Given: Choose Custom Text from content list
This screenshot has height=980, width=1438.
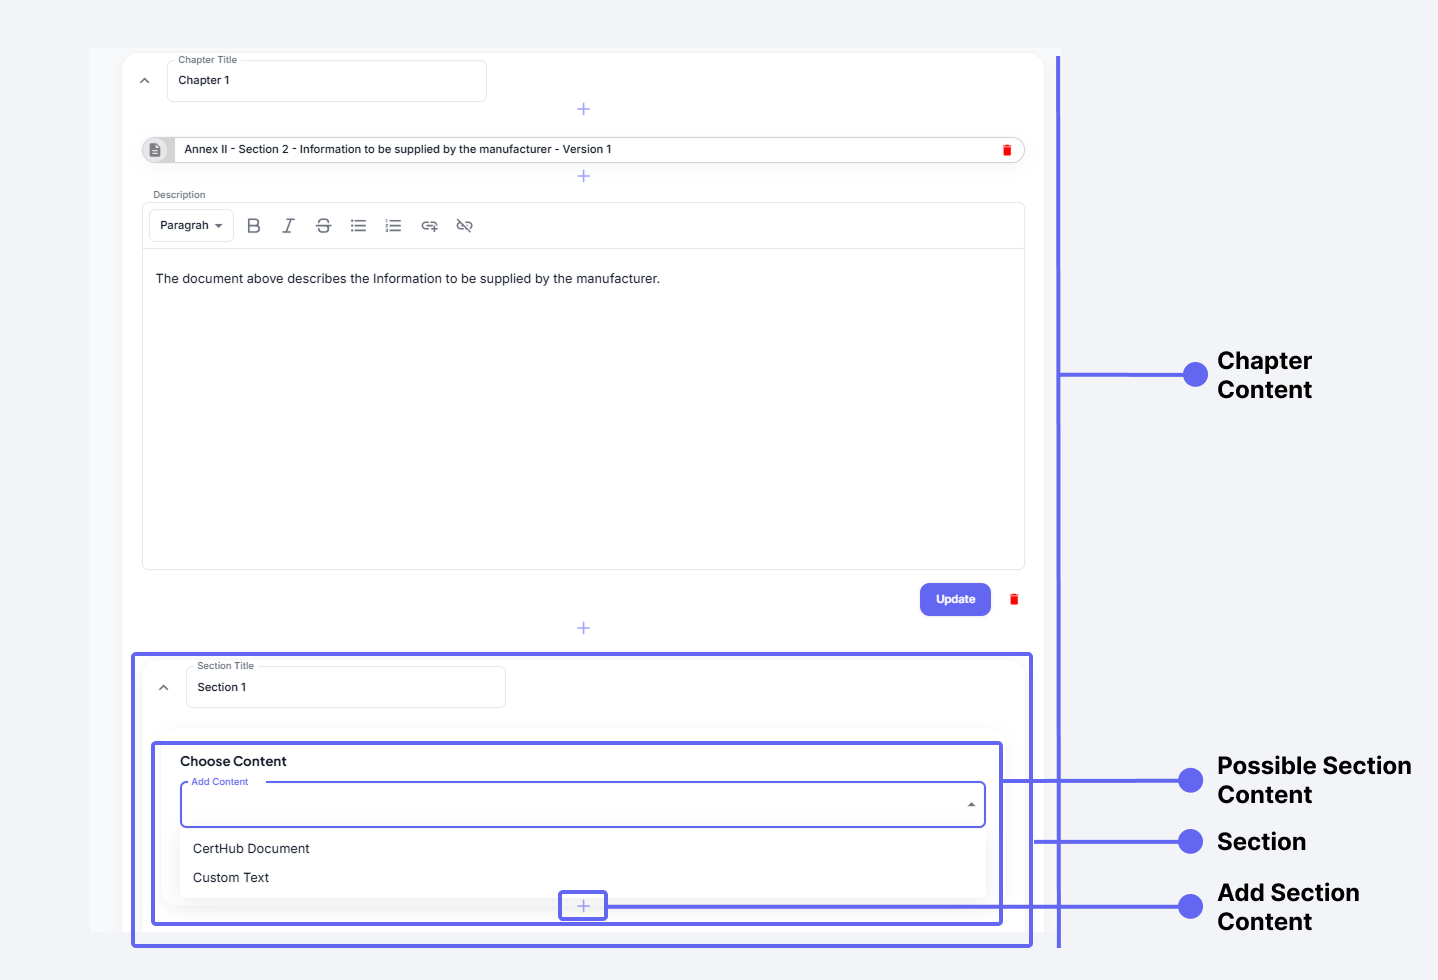Looking at the screenshot, I should tap(231, 878).
